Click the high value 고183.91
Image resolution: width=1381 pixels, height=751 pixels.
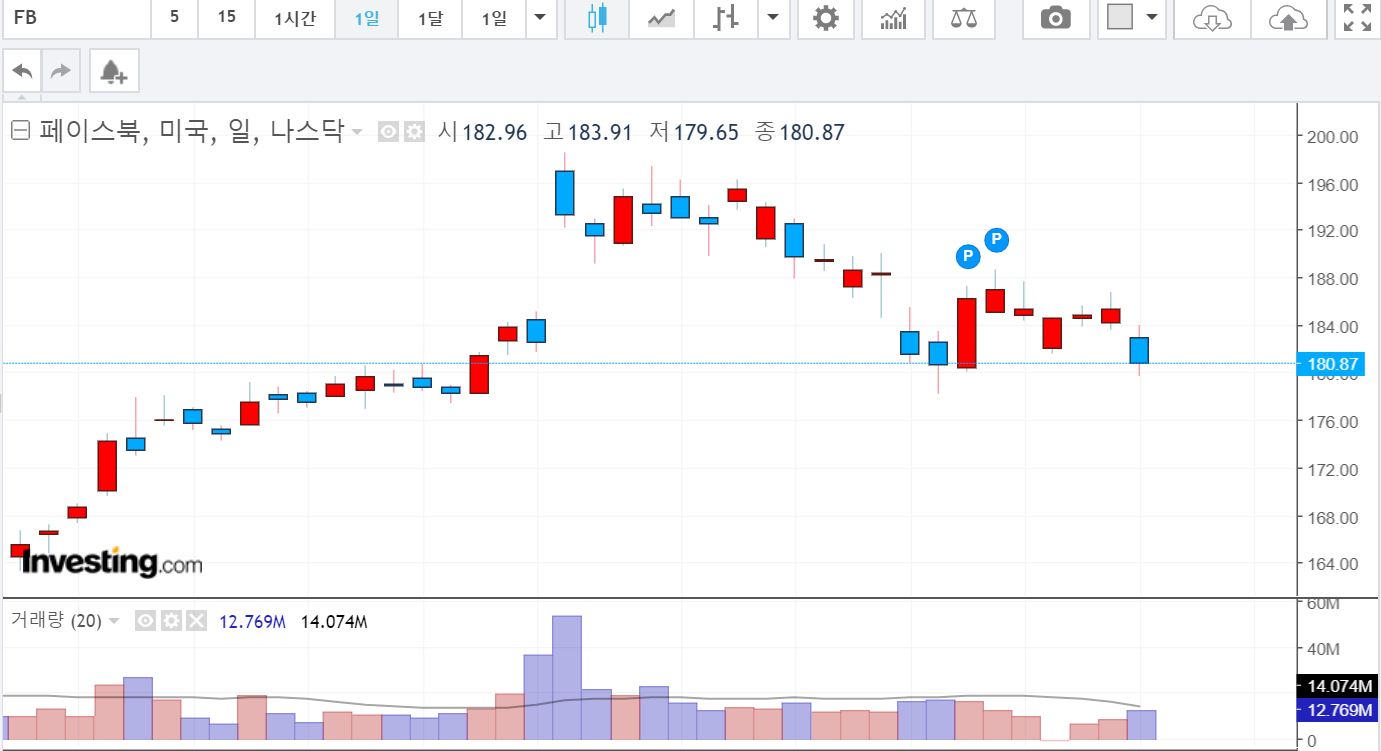tap(588, 132)
